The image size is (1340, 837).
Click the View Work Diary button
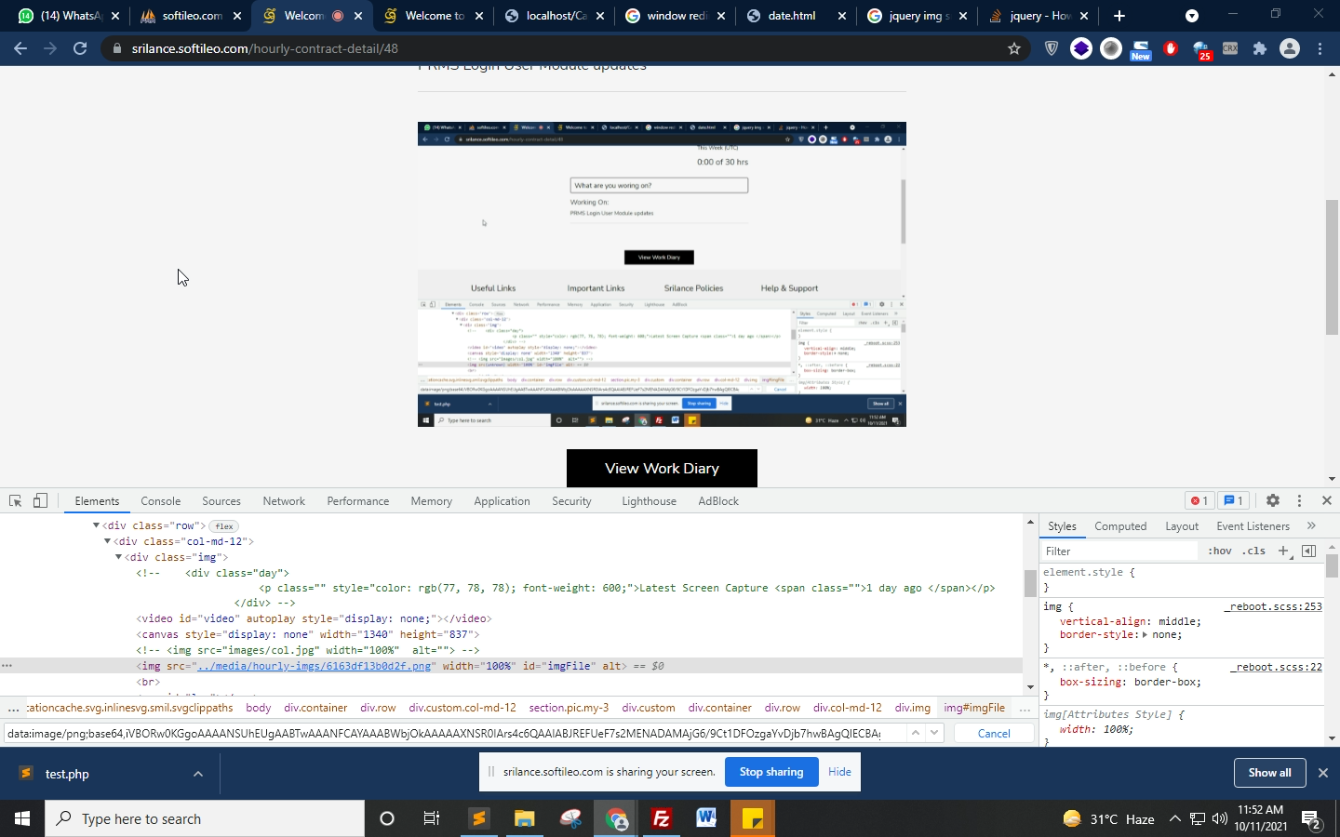661,468
